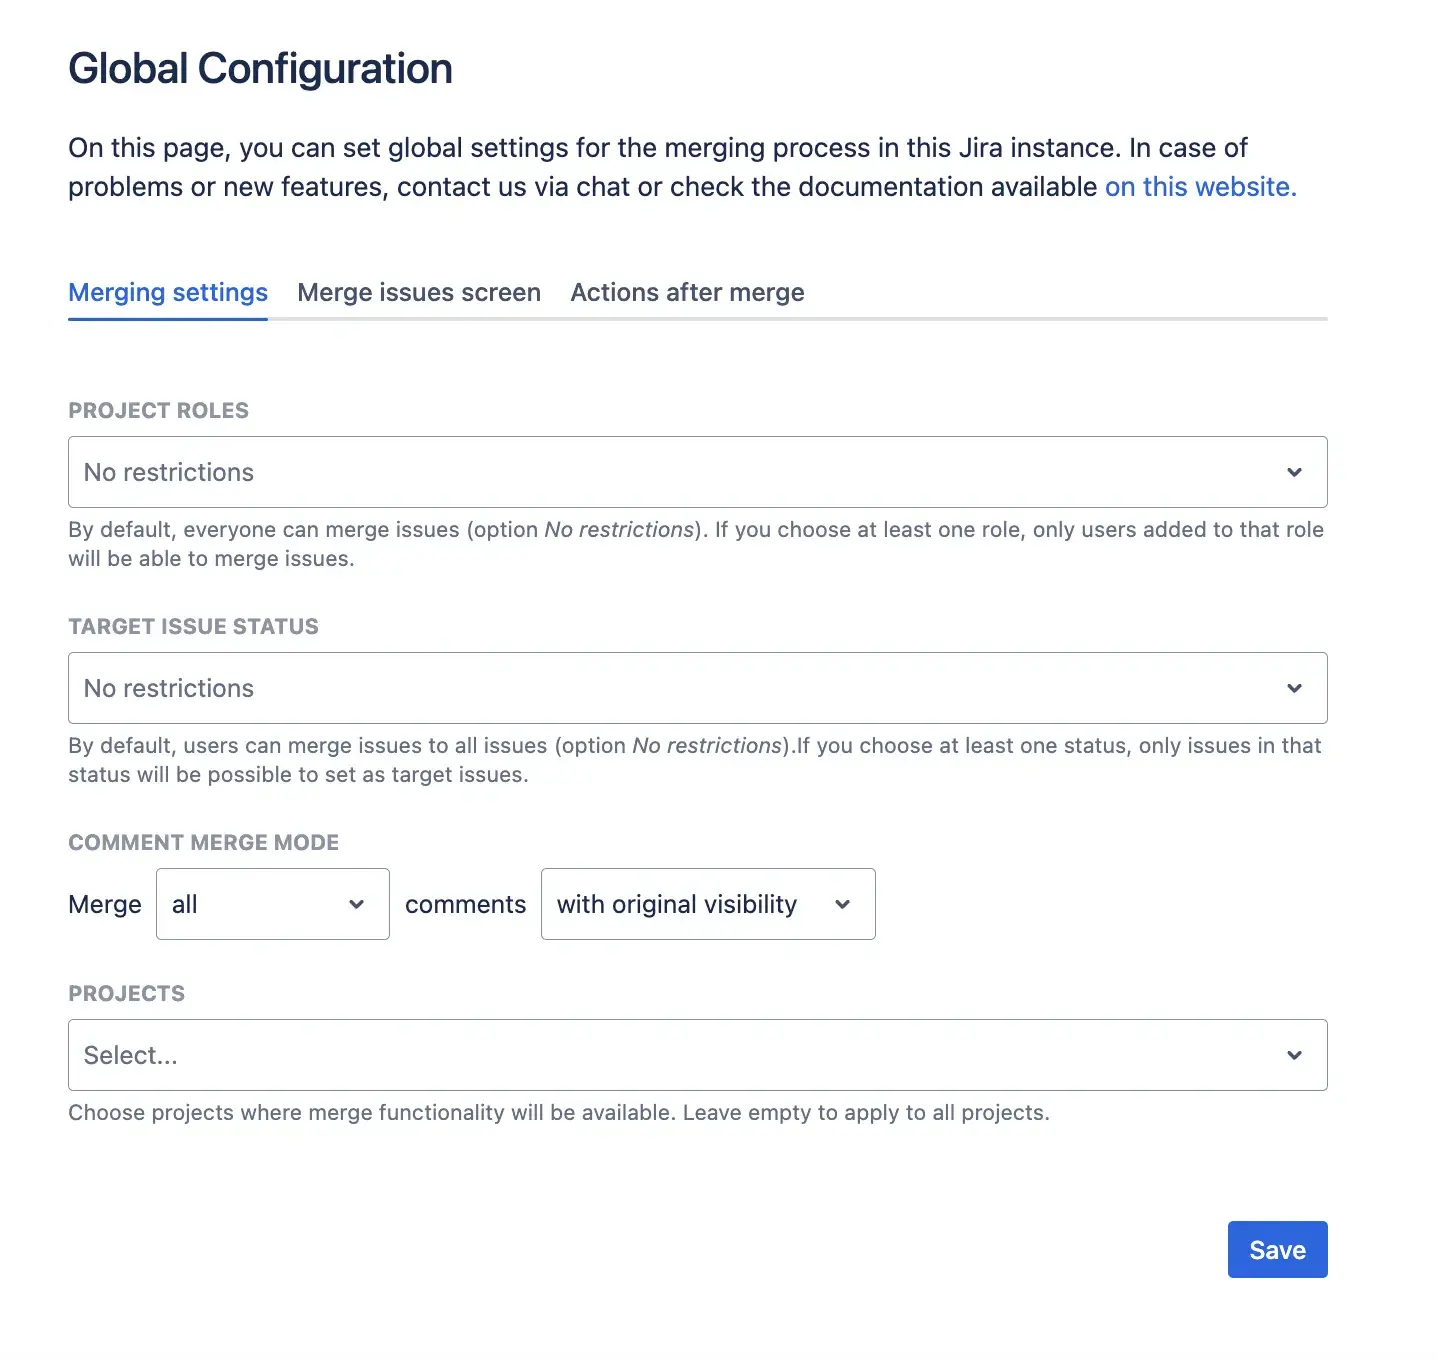This screenshot has width=1438, height=1360.
Task: Click the arrow next to 'Select...'
Action: tap(1295, 1055)
